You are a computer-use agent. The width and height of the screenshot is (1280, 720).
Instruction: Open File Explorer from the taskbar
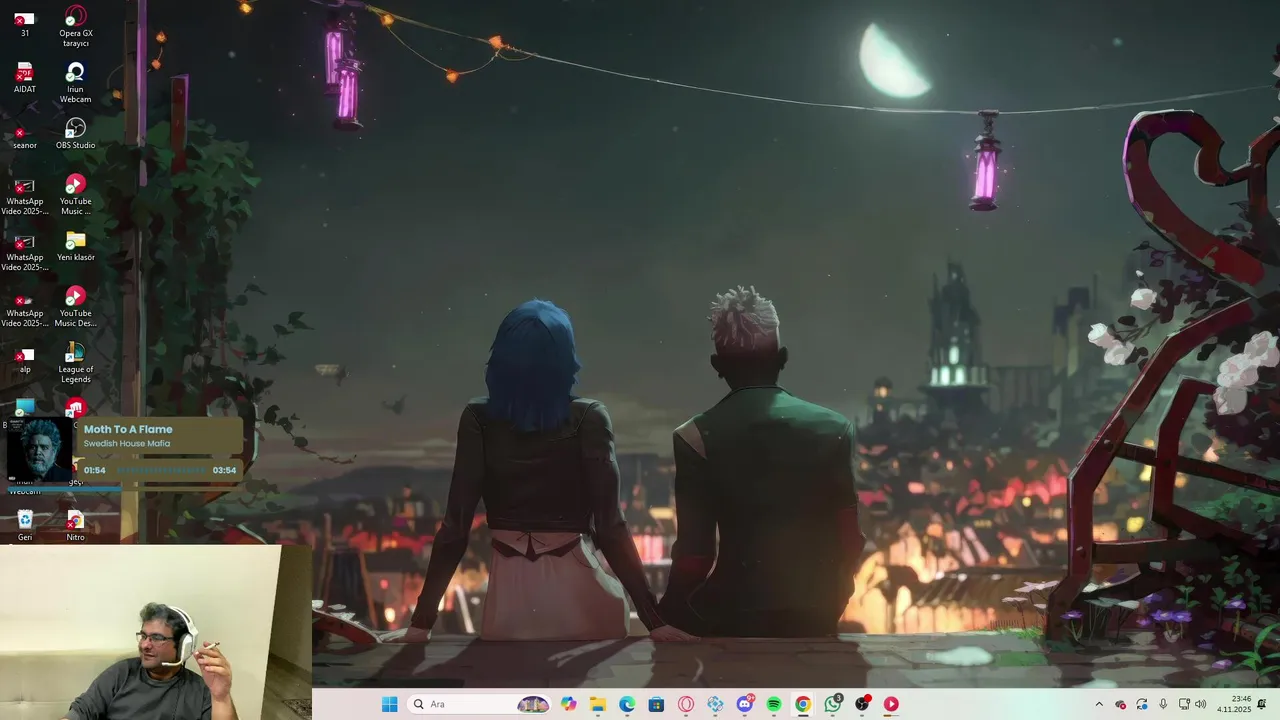click(x=598, y=704)
